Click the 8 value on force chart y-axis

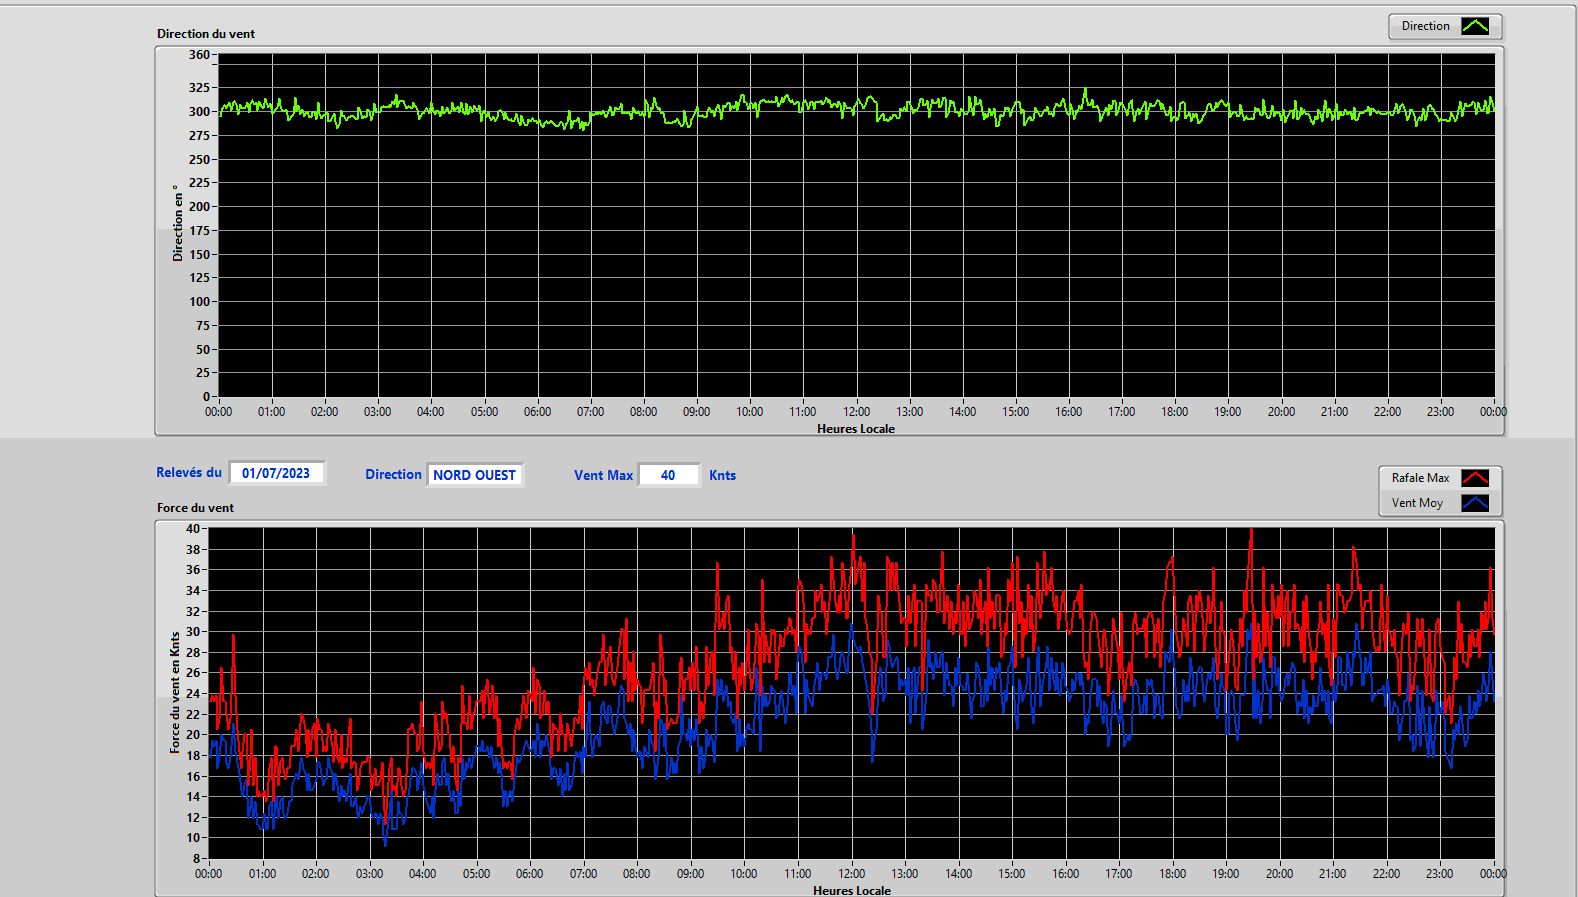tap(197, 859)
